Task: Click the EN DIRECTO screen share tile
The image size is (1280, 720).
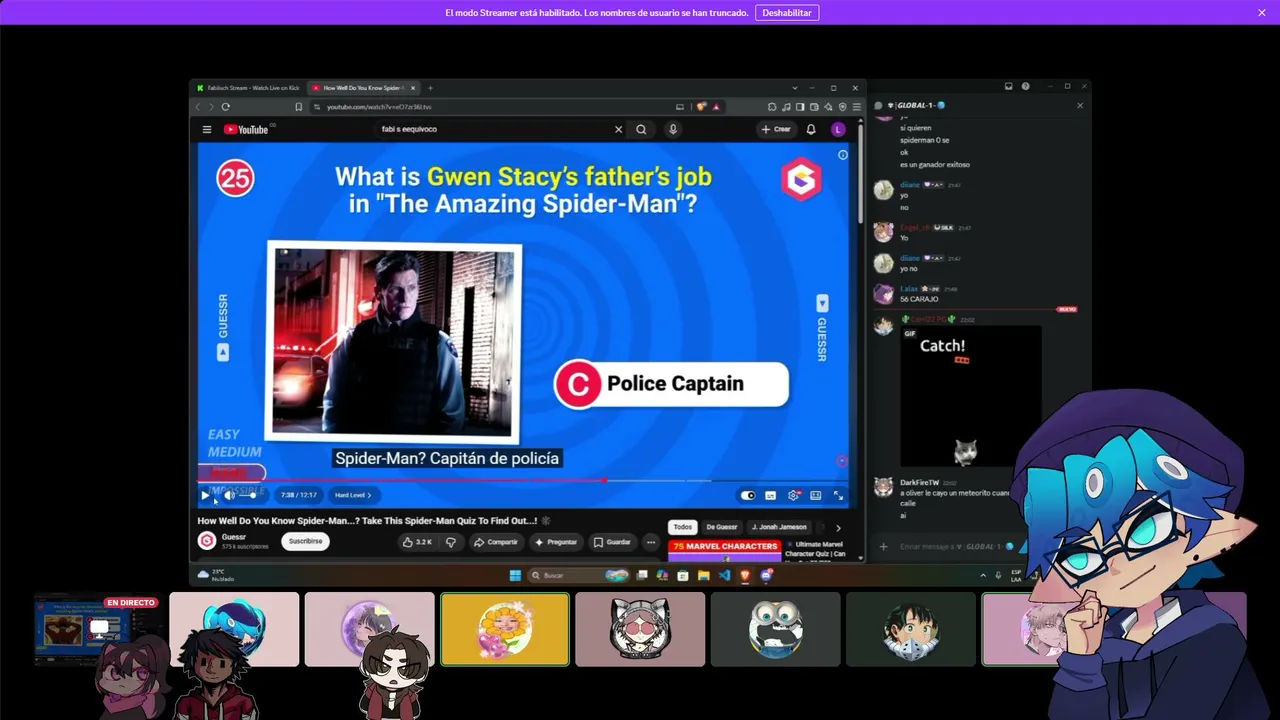Action: (x=99, y=629)
